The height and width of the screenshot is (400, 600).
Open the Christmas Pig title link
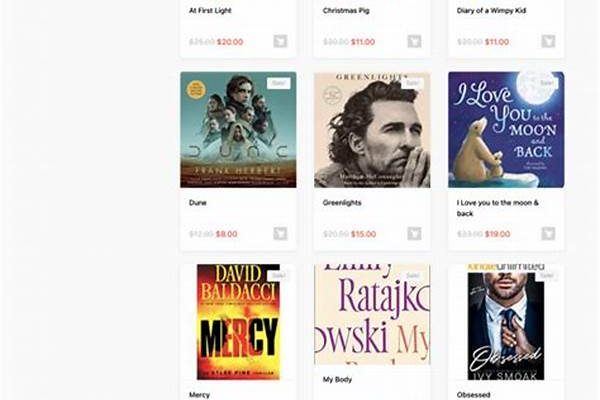pyautogui.click(x=346, y=11)
